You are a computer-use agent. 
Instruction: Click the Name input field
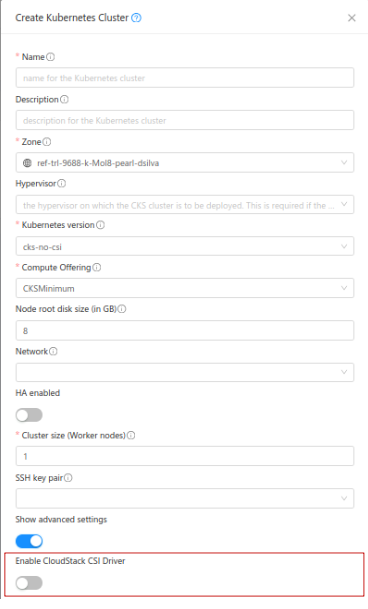pos(185,78)
